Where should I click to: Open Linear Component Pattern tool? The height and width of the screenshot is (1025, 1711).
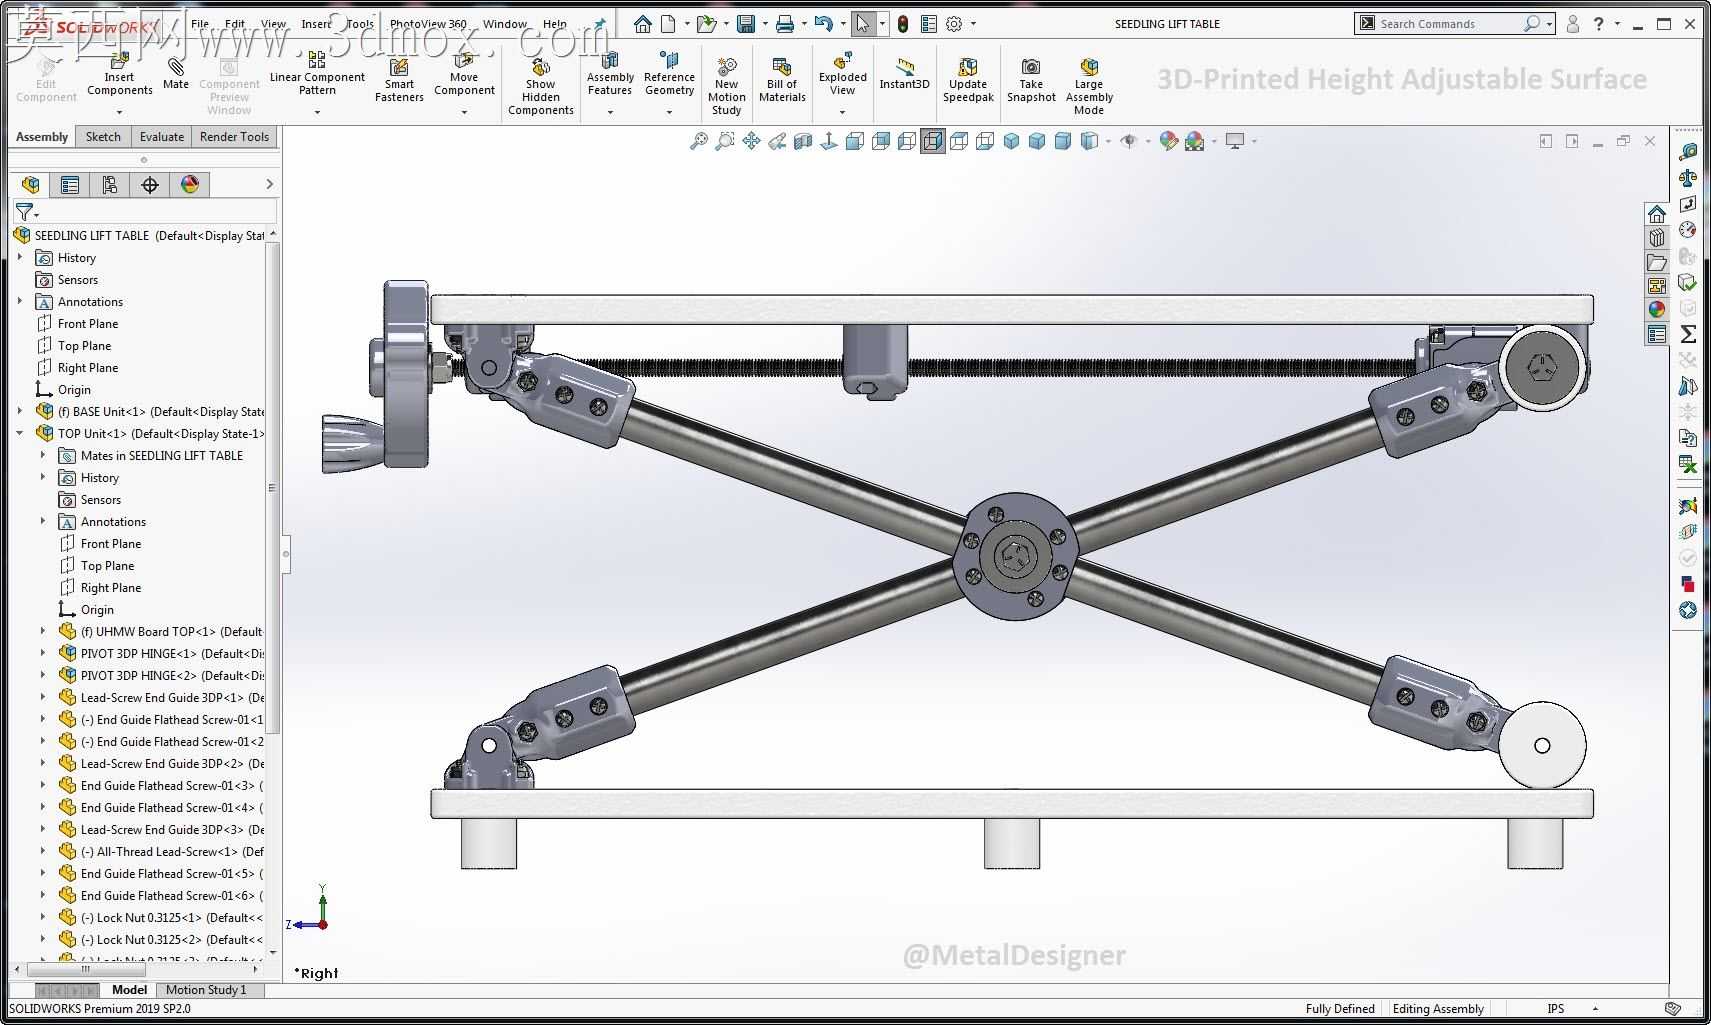pyautogui.click(x=317, y=74)
